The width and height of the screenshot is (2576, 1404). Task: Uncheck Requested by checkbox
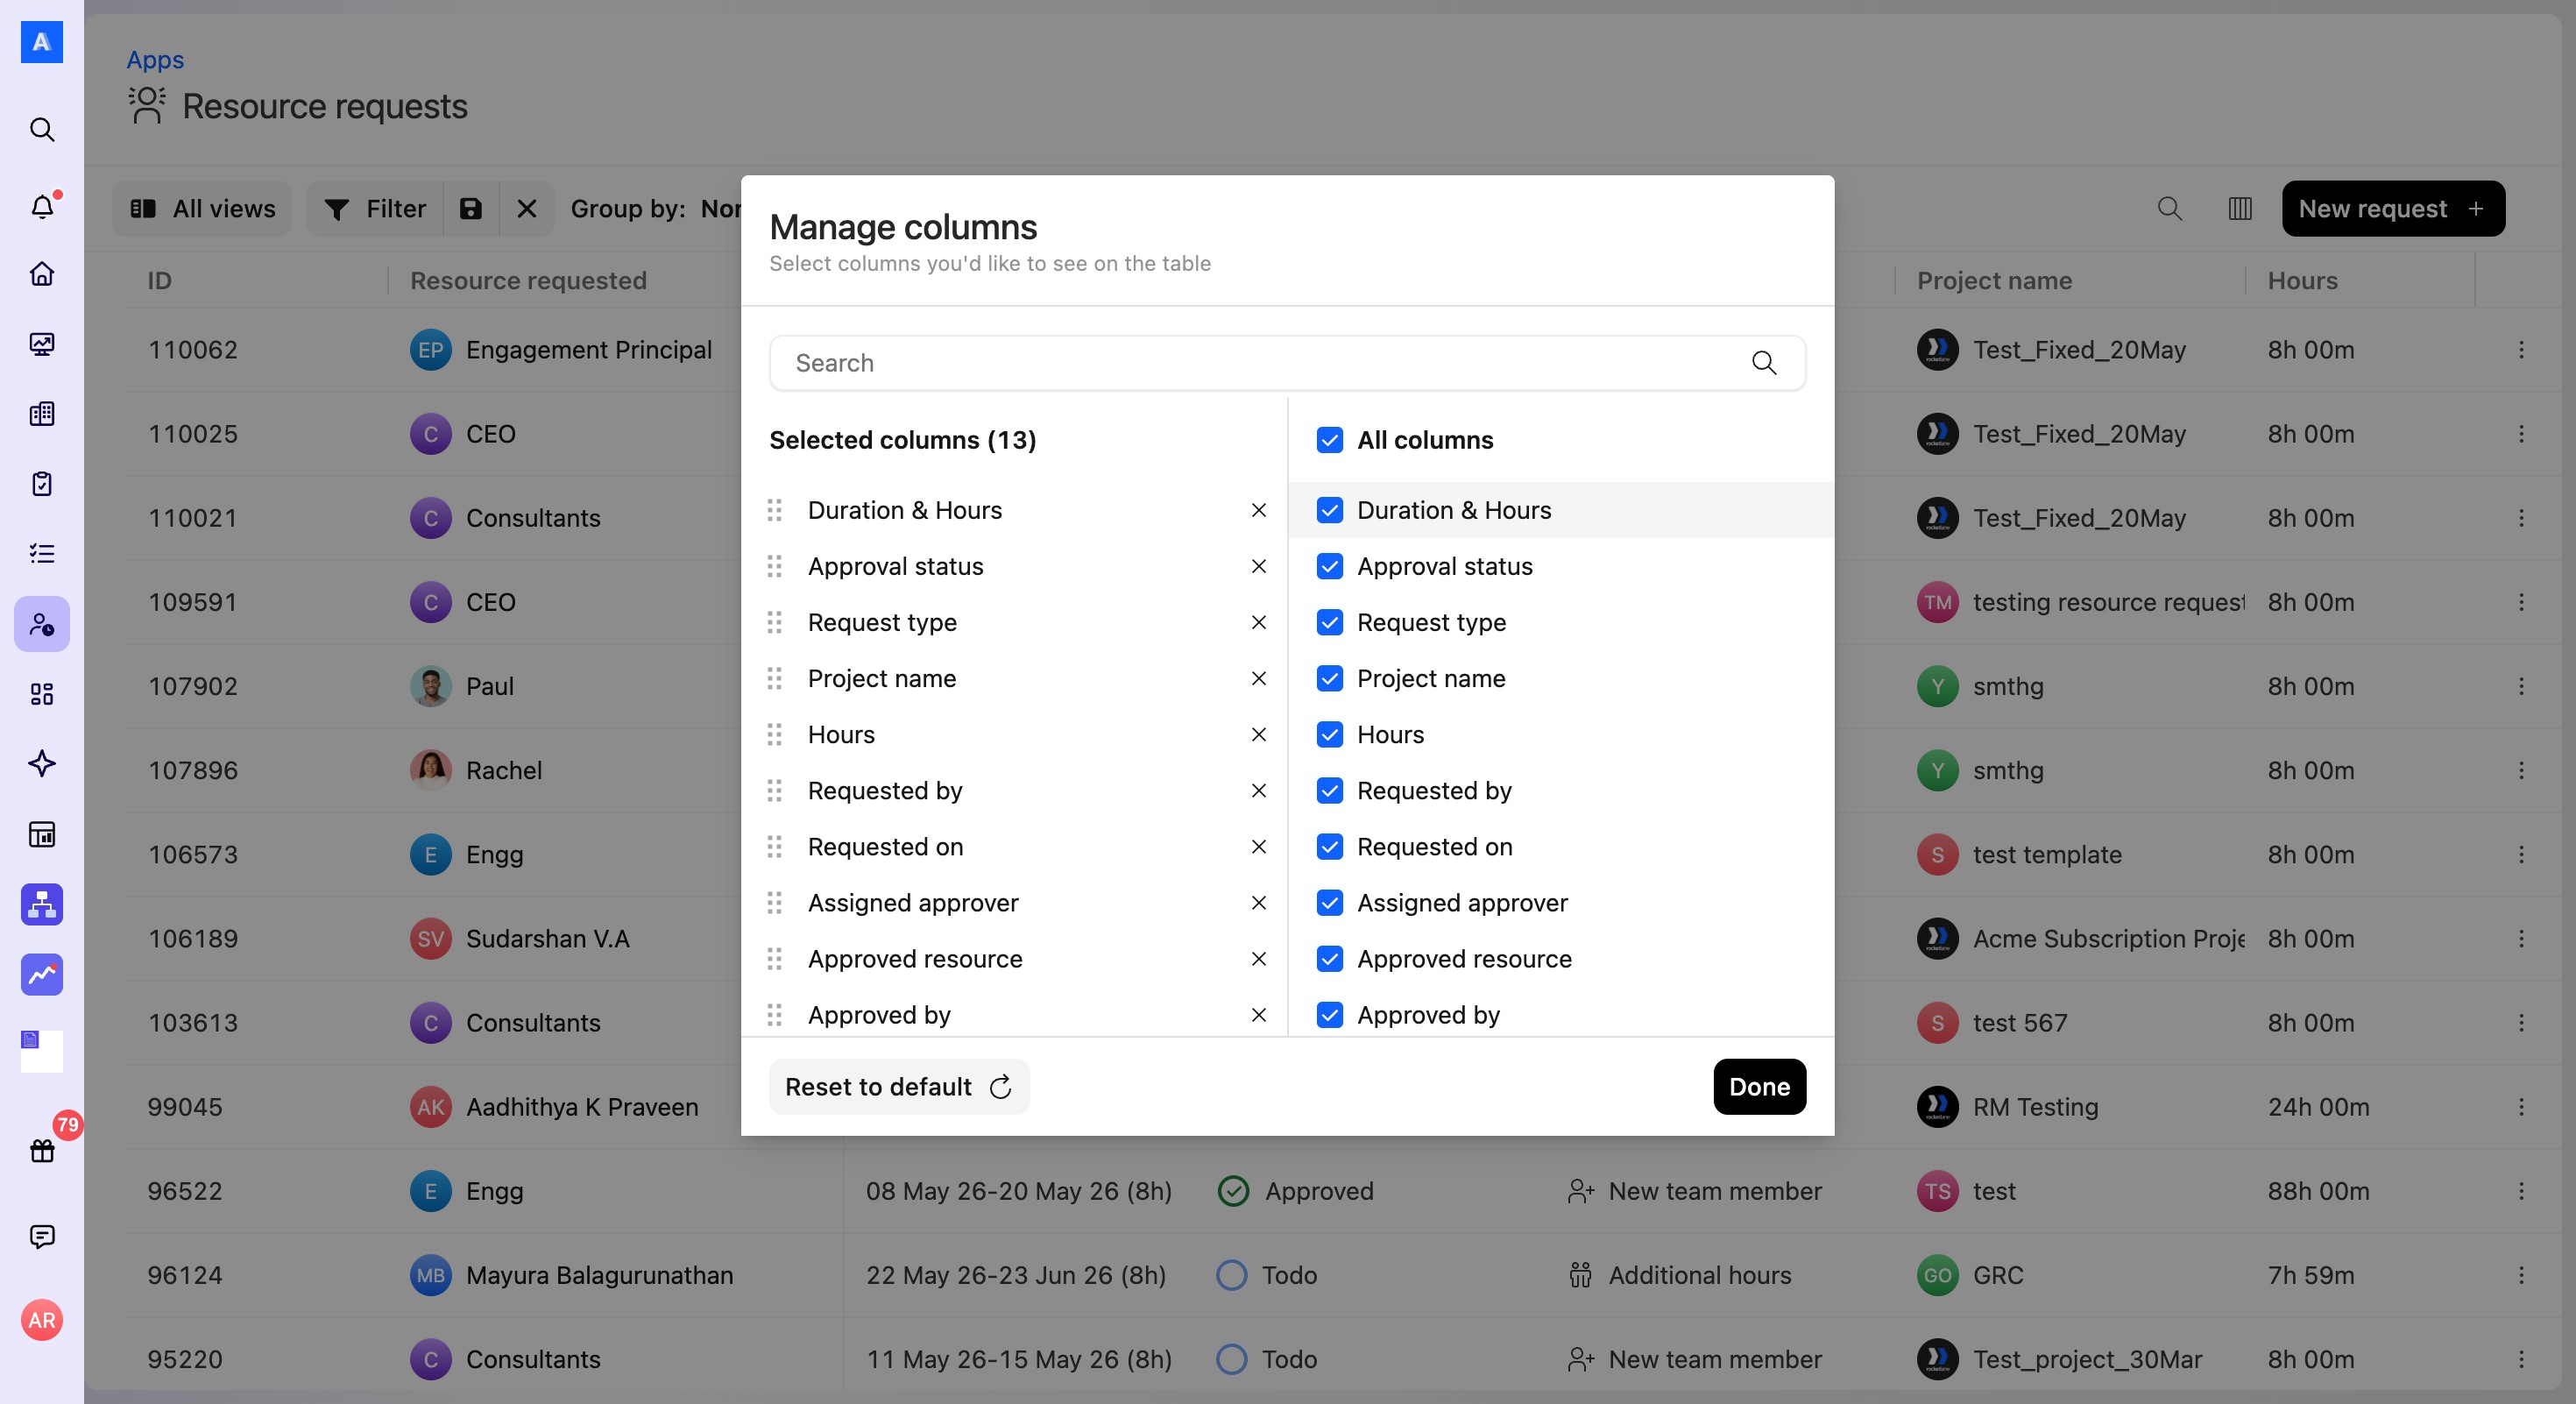1330,790
